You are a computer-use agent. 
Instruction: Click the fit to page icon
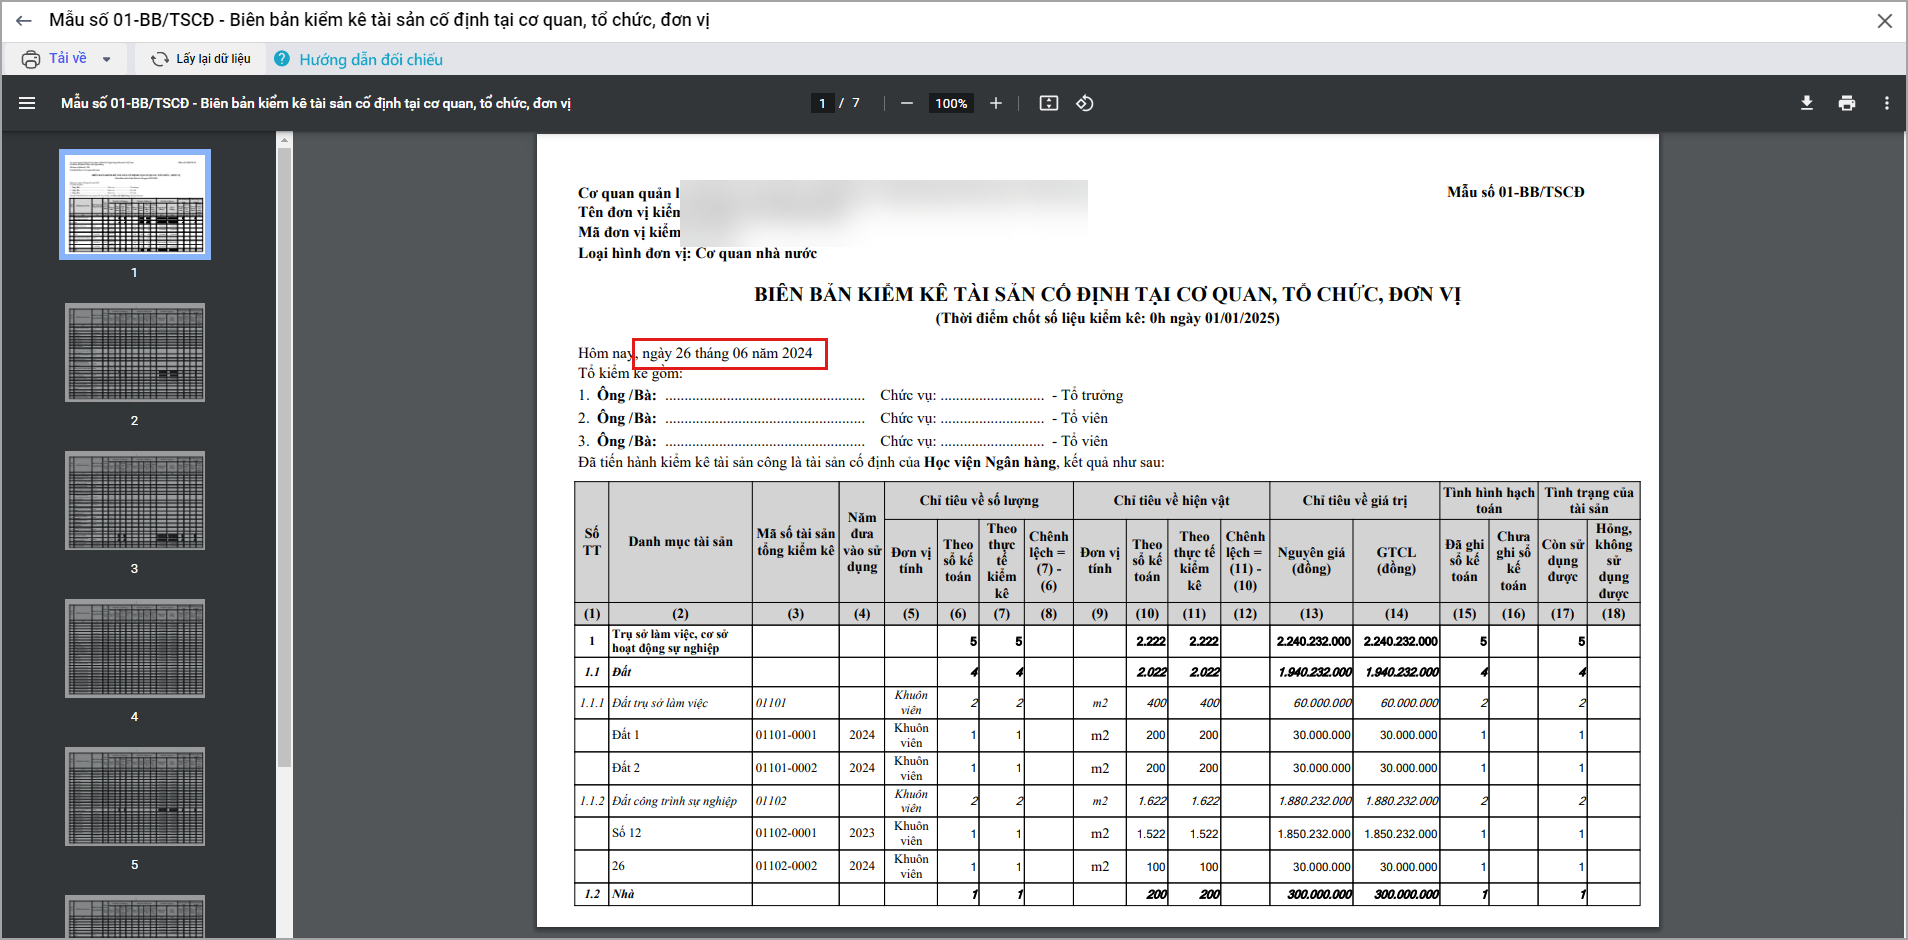click(x=1048, y=103)
